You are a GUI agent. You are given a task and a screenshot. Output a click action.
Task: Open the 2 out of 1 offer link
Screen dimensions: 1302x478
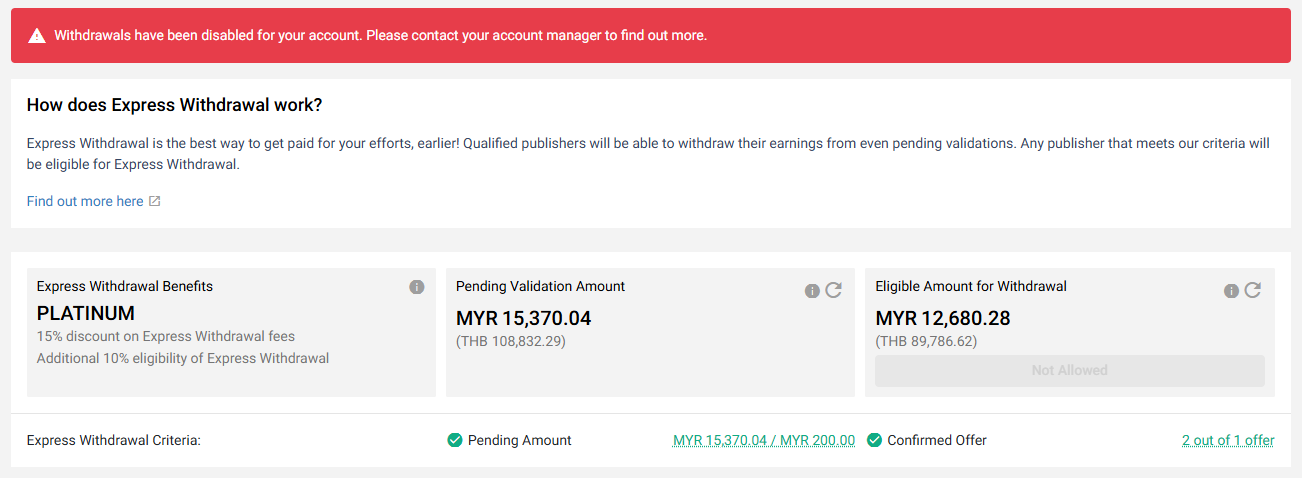1227,440
